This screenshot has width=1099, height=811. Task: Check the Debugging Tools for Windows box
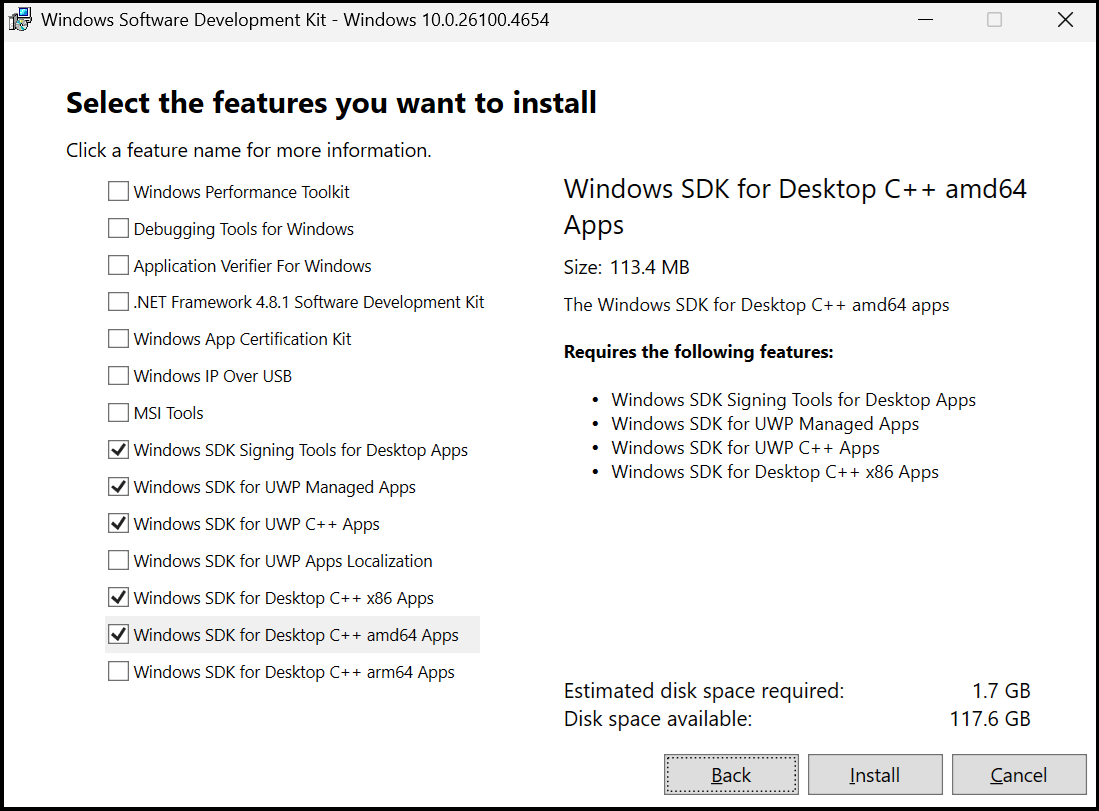click(118, 229)
